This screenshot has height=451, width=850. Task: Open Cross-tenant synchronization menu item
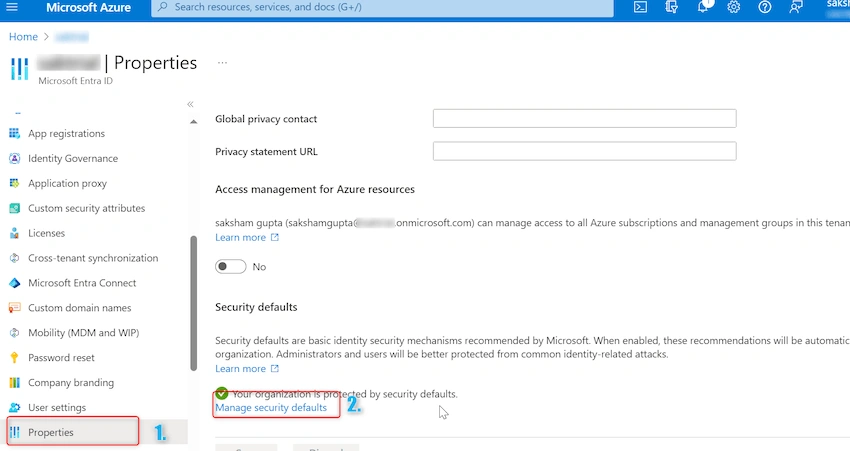click(93, 258)
